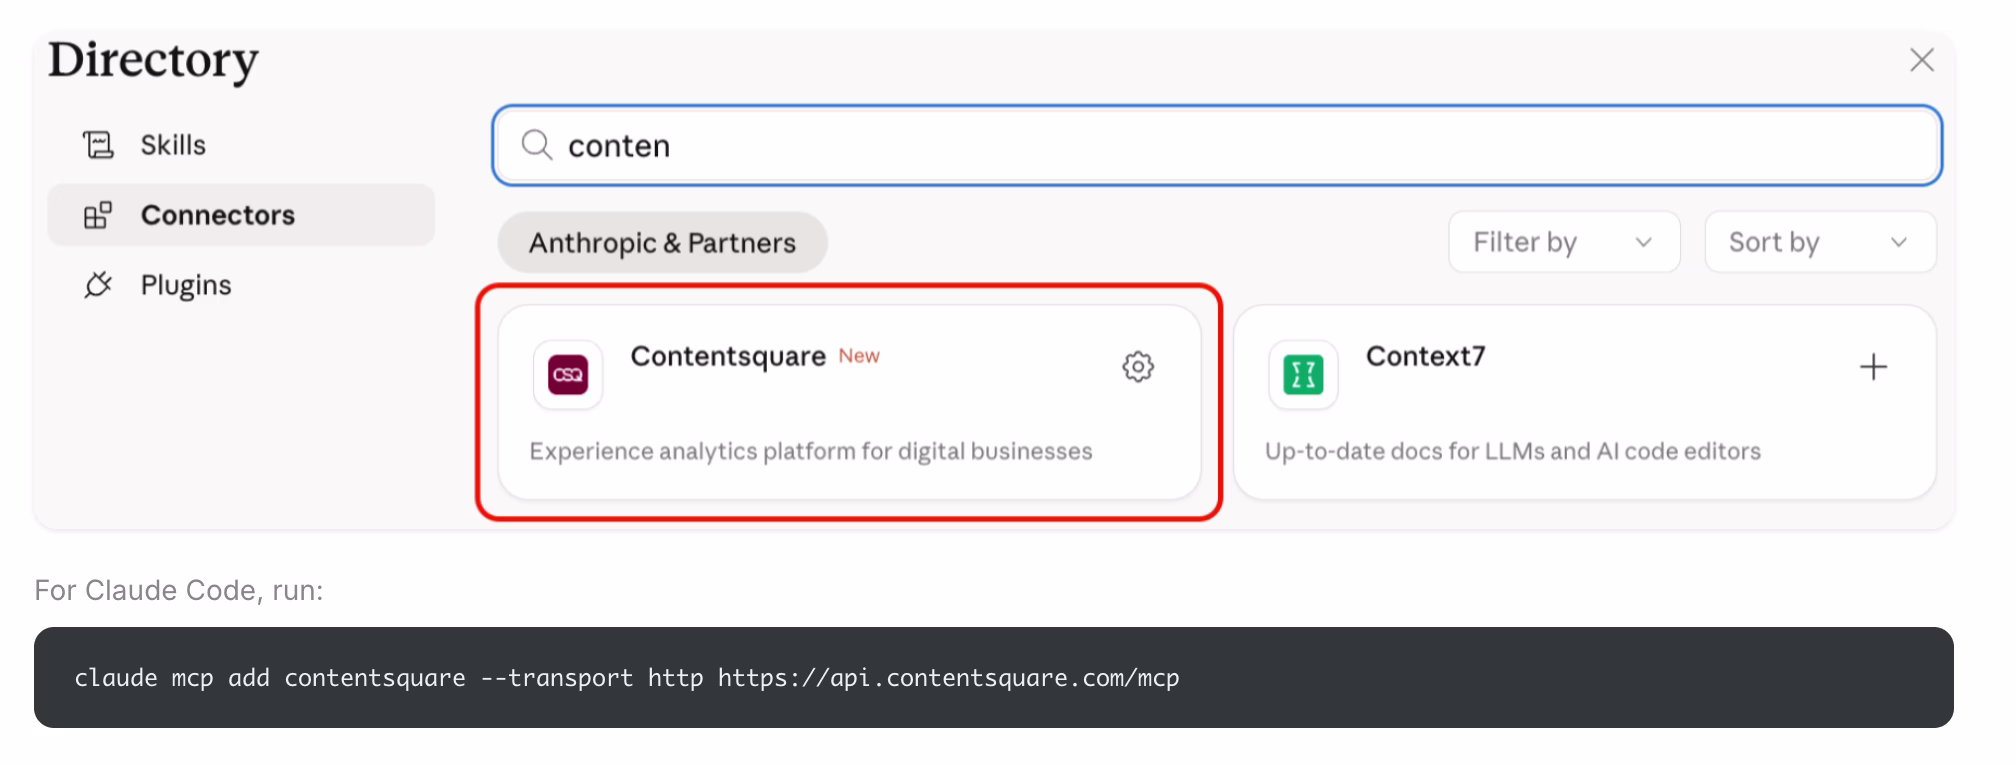Click the claude mcp add command code block
Viewport: 2016px width, 764px height.
tap(994, 677)
